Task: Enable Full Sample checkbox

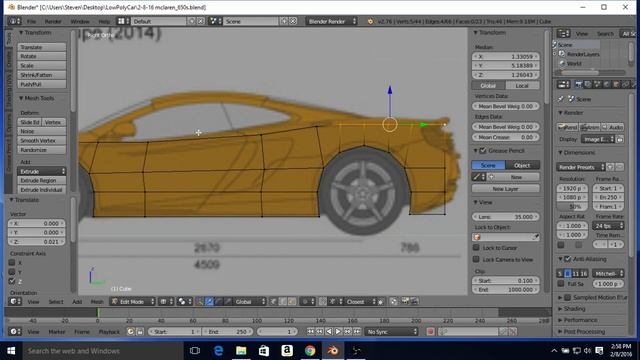Action: point(561,283)
